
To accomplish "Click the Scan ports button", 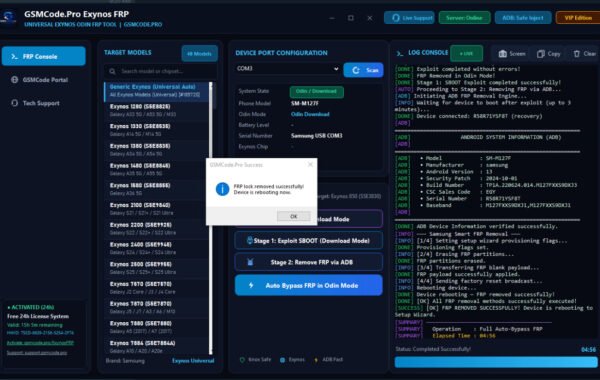I will (364, 70).
